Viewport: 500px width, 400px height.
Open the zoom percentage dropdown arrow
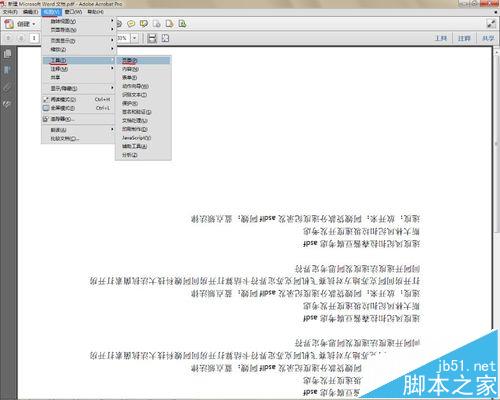pyautogui.click(x=134, y=38)
